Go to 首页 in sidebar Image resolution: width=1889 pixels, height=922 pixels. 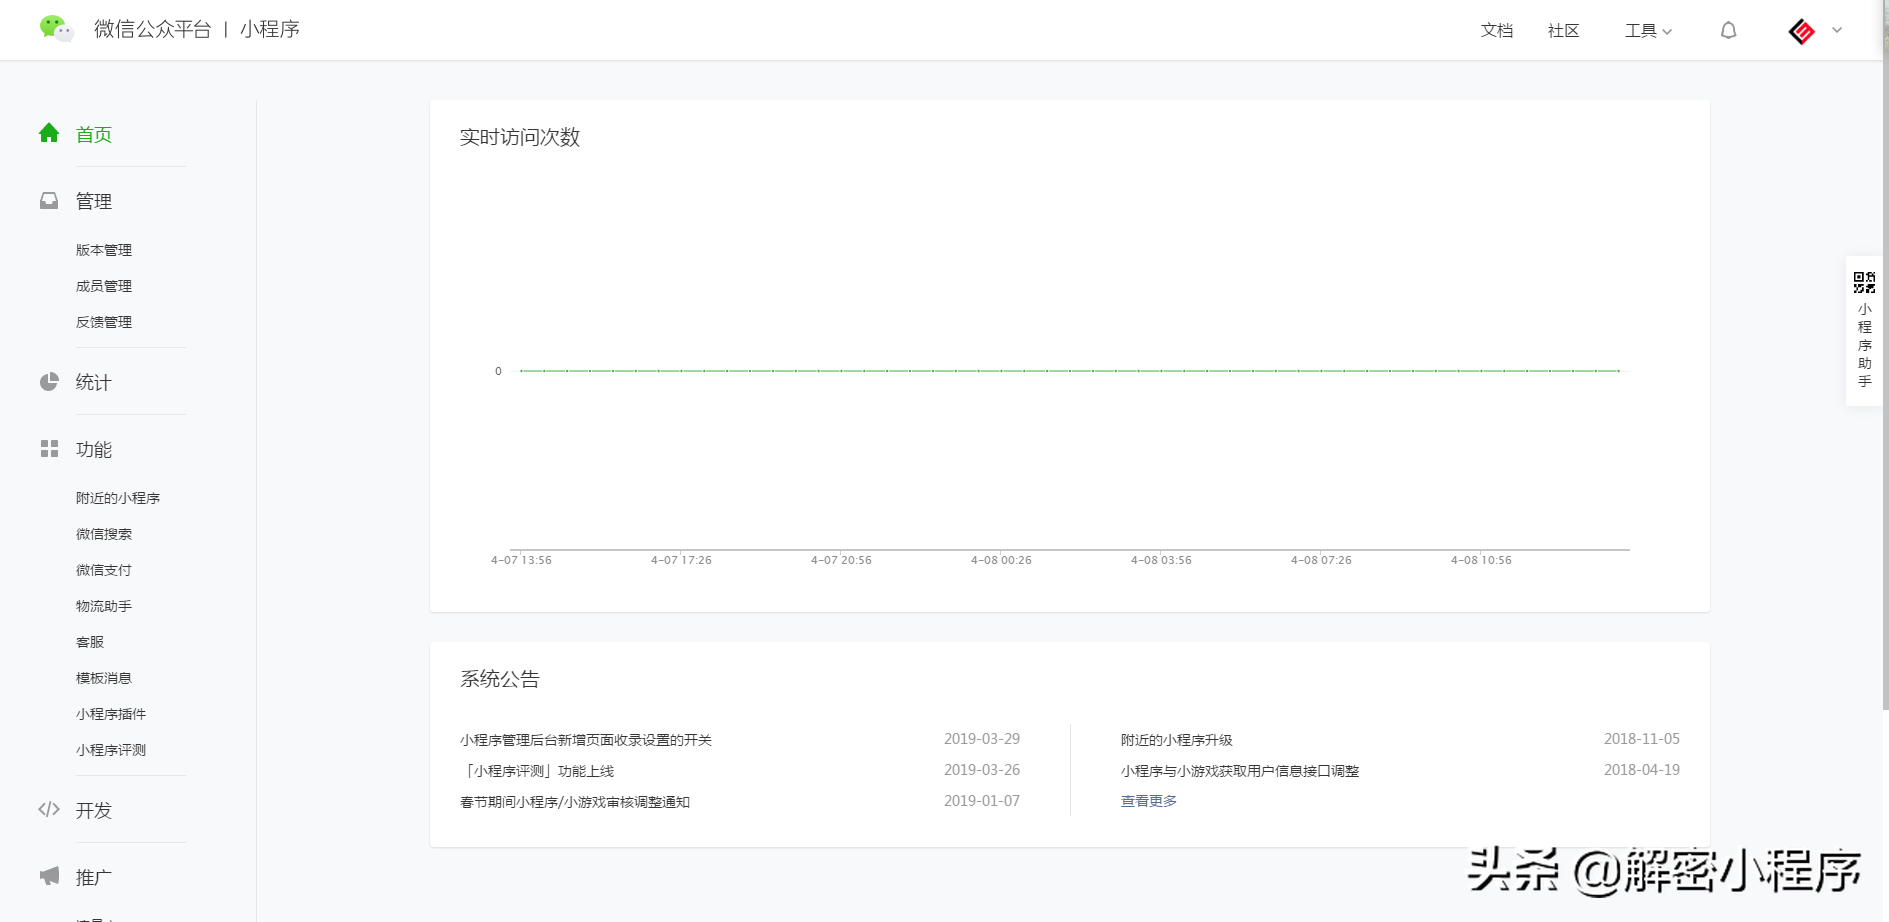pos(94,135)
